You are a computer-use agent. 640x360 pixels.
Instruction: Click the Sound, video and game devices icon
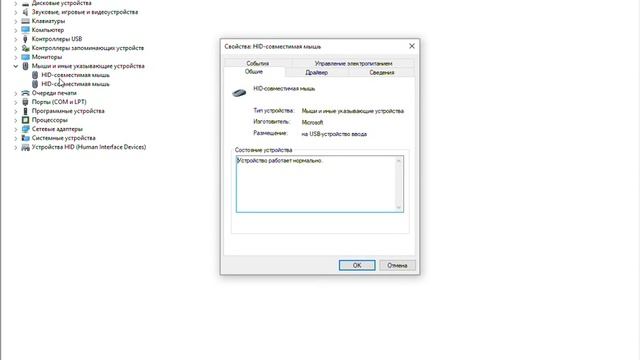point(25,12)
